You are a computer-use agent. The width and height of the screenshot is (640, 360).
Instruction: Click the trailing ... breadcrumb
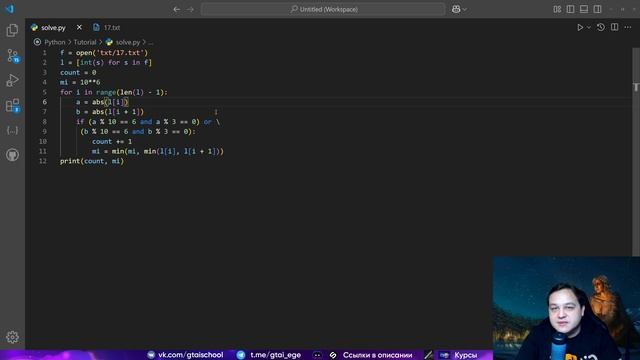[x=151, y=42]
